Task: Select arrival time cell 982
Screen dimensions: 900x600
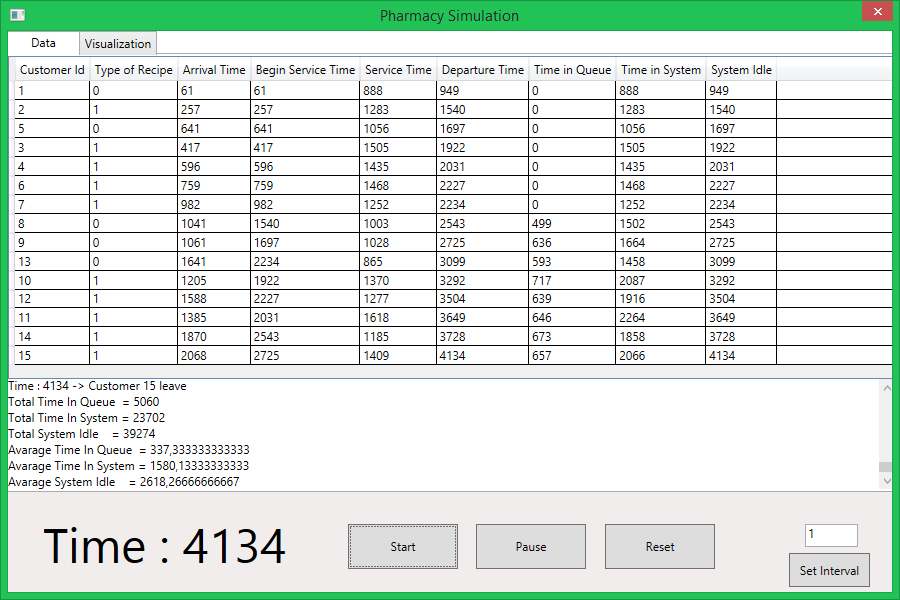Action: [214, 204]
